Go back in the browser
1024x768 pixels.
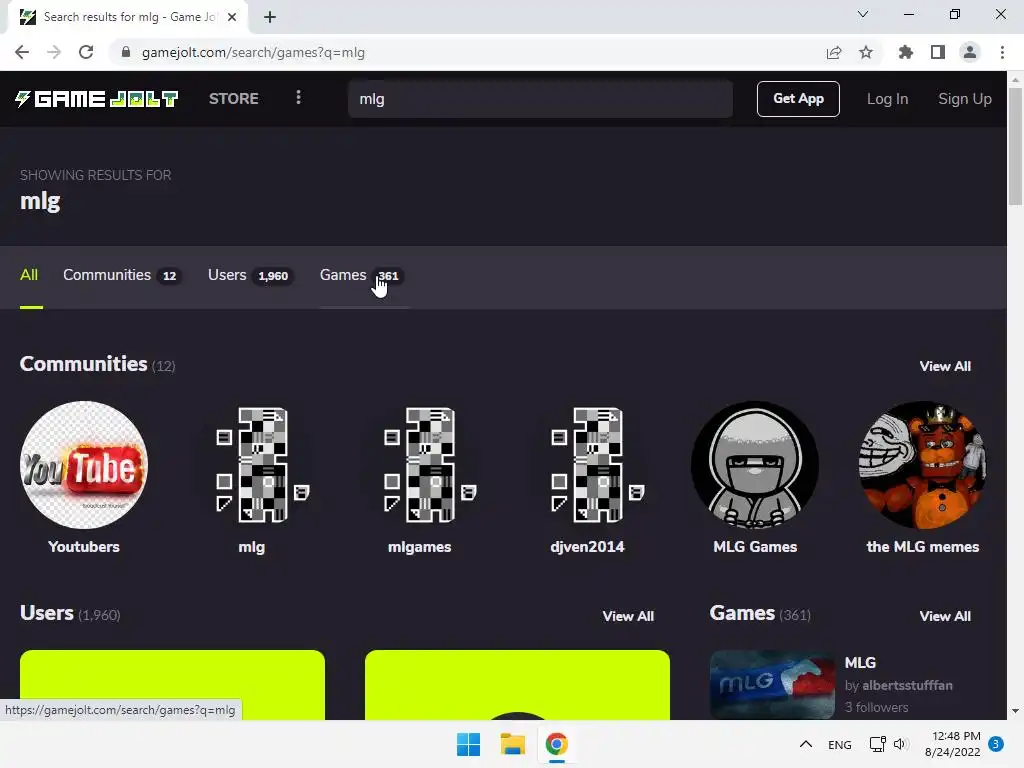pos(22,52)
